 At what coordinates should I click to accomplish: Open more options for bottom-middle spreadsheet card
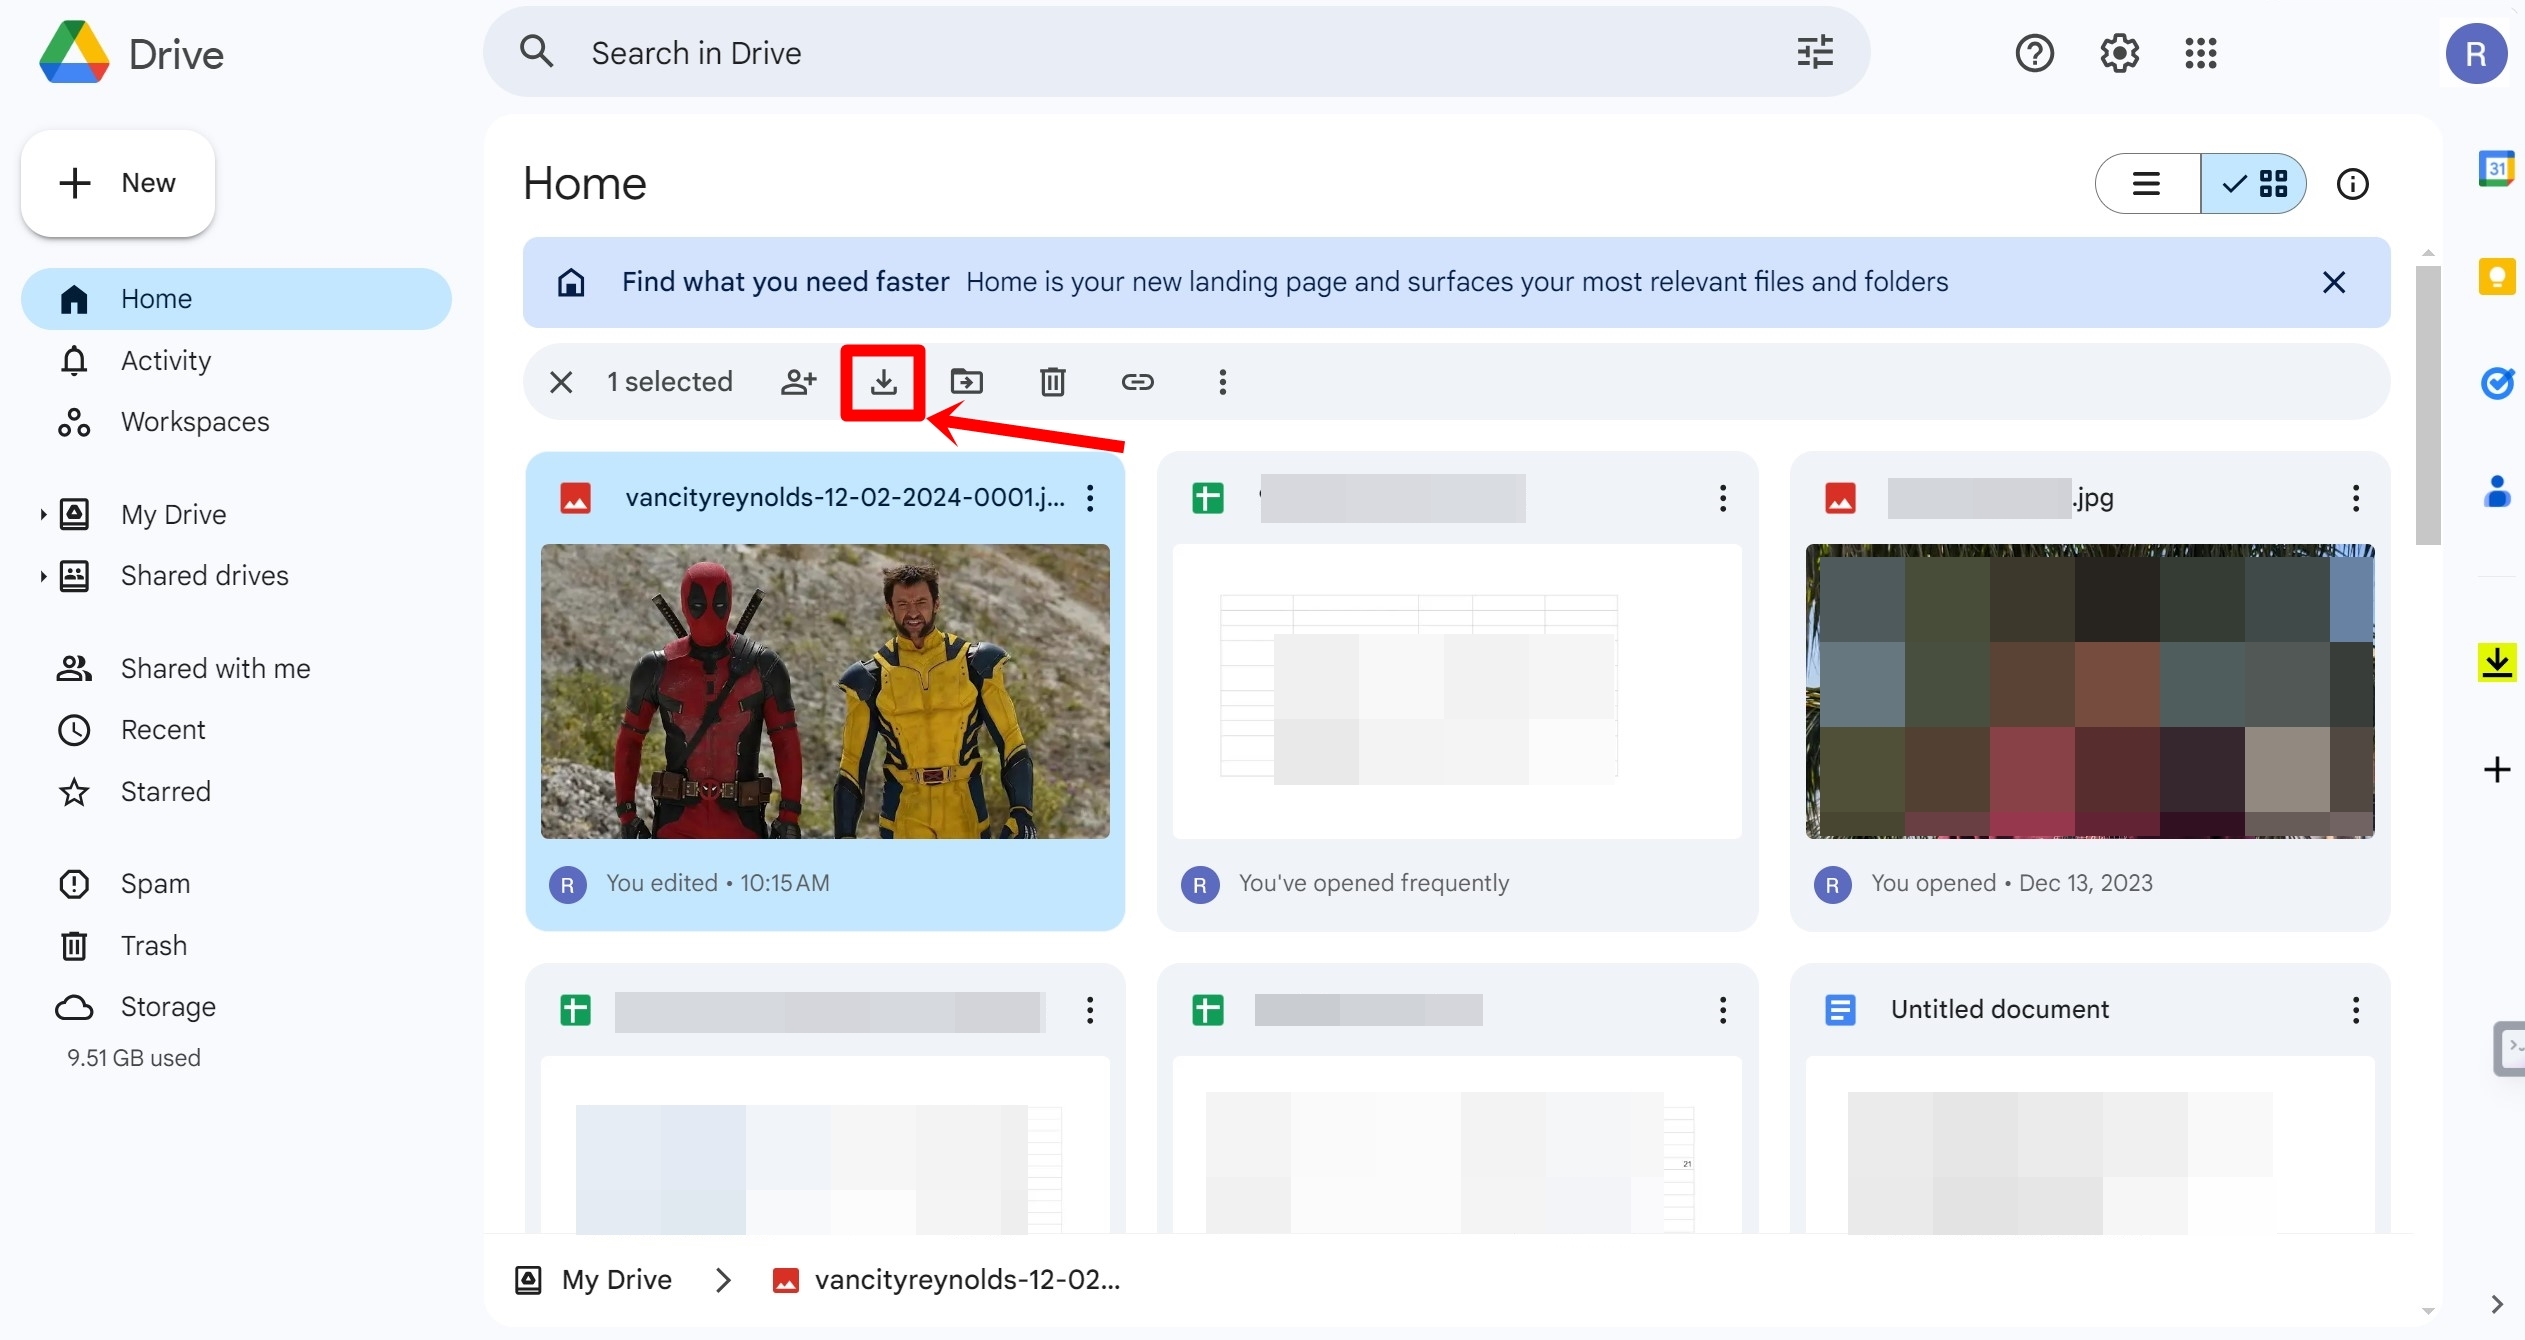(1722, 1010)
